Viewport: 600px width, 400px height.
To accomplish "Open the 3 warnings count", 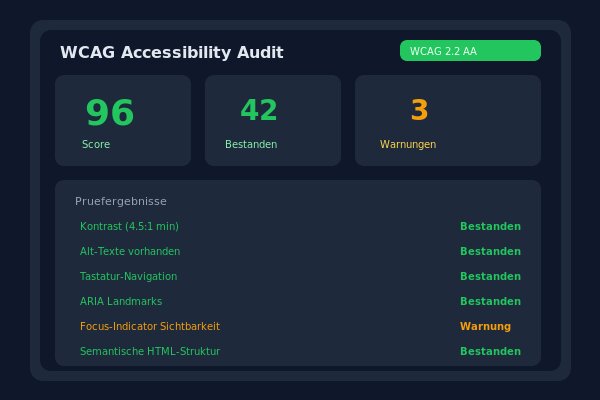I will pyautogui.click(x=419, y=110).
